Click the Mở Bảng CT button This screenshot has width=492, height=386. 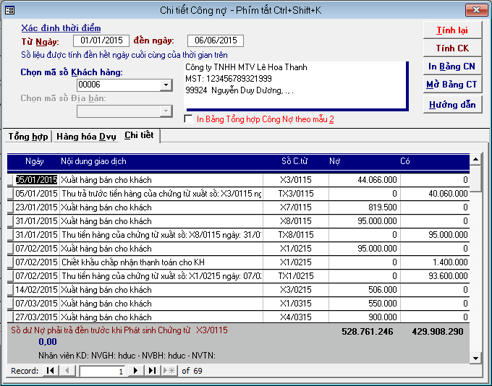coord(452,84)
